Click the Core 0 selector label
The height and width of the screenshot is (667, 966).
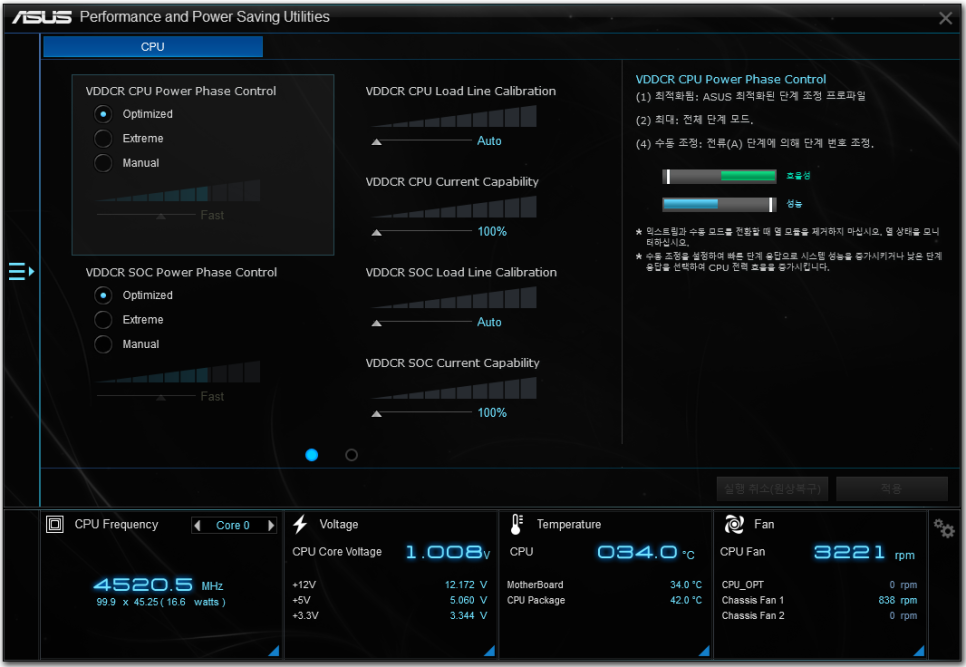tap(233, 525)
